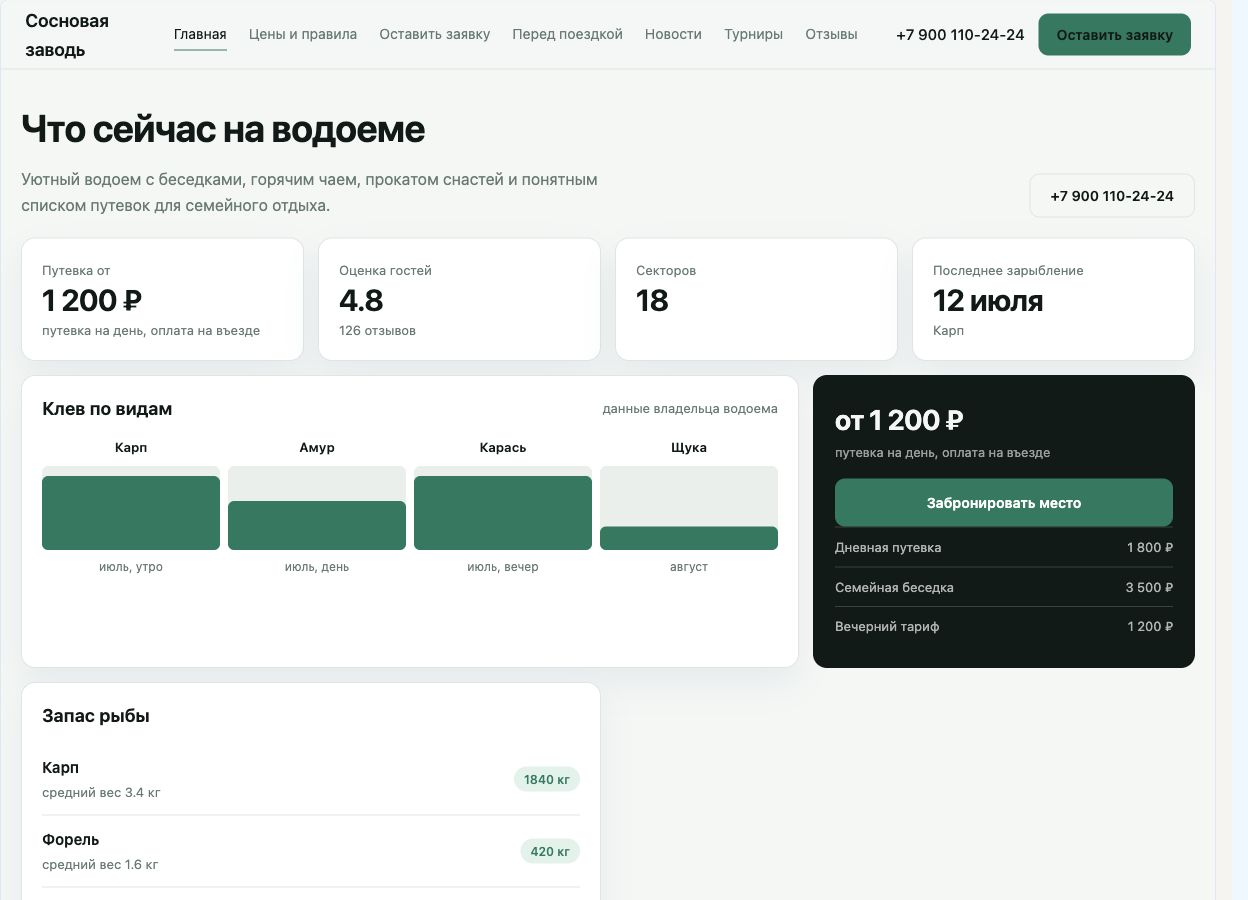Click Семейная беседка price row
The width and height of the screenshot is (1248, 900).
pos(1004,587)
